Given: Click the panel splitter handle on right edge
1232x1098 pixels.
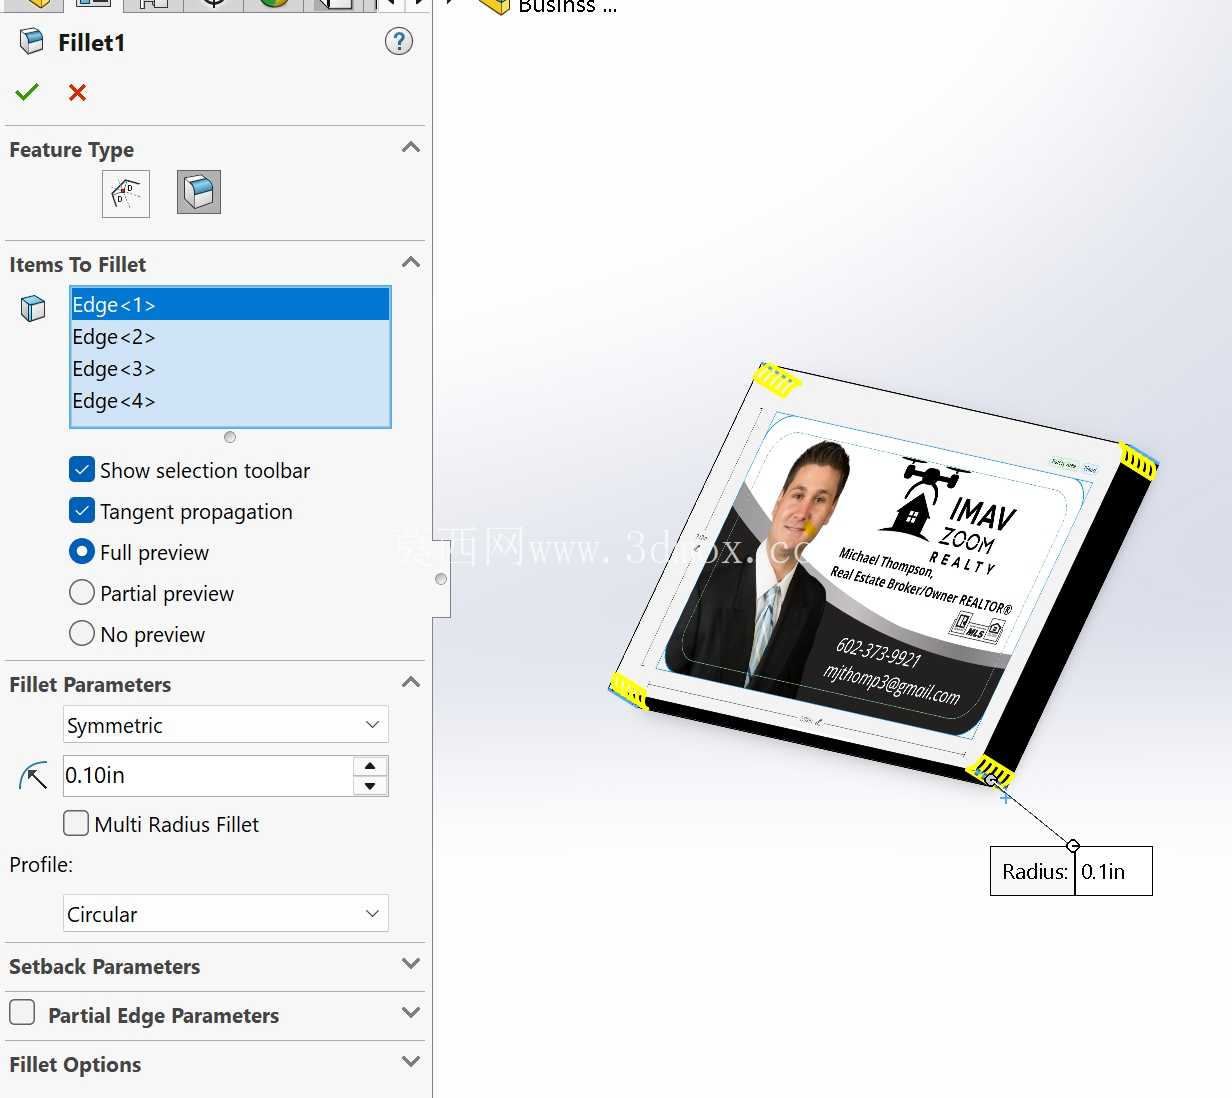Looking at the screenshot, I should click(x=441, y=579).
